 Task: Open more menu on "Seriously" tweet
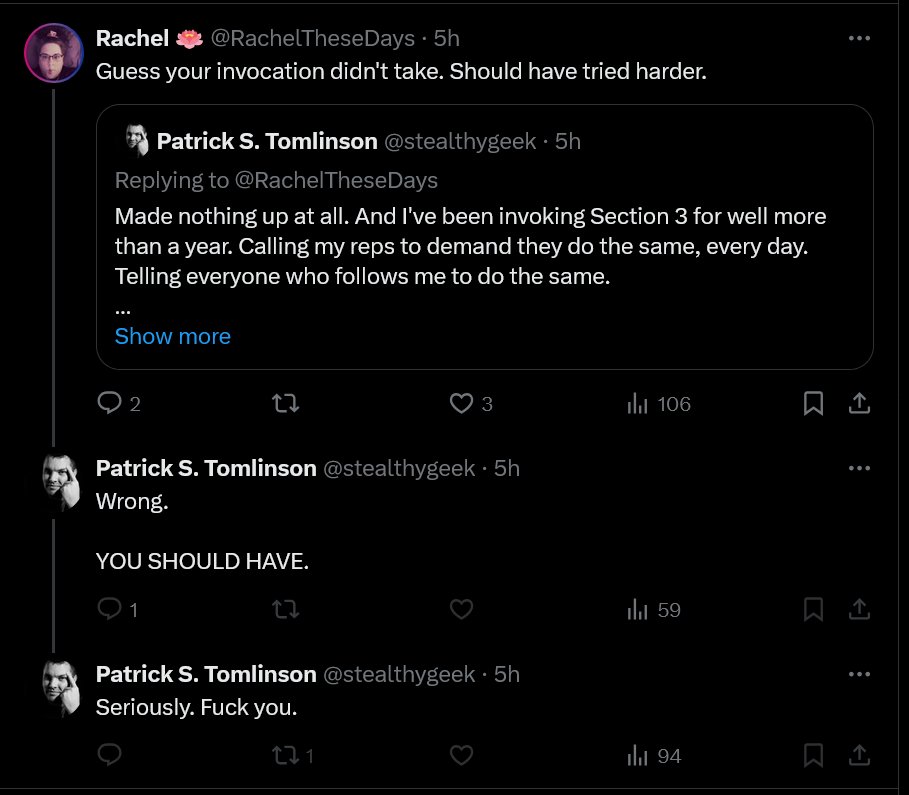tap(859, 674)
